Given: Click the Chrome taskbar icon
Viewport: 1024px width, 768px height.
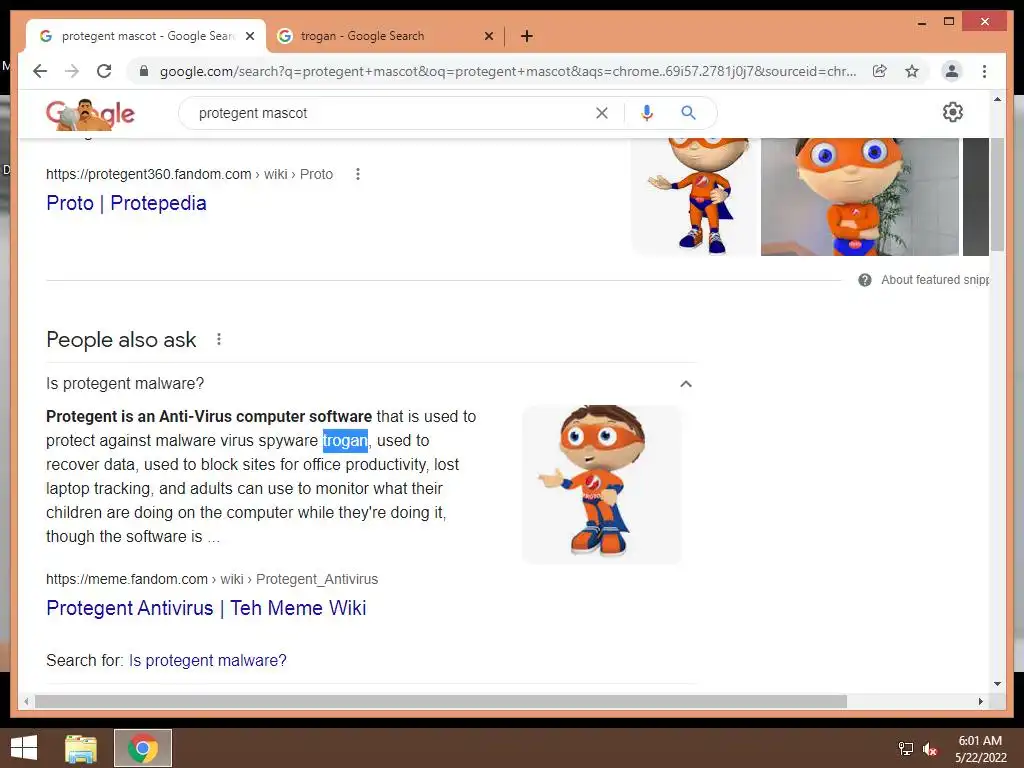Looking at the screenshot, I should pos(143,748).
